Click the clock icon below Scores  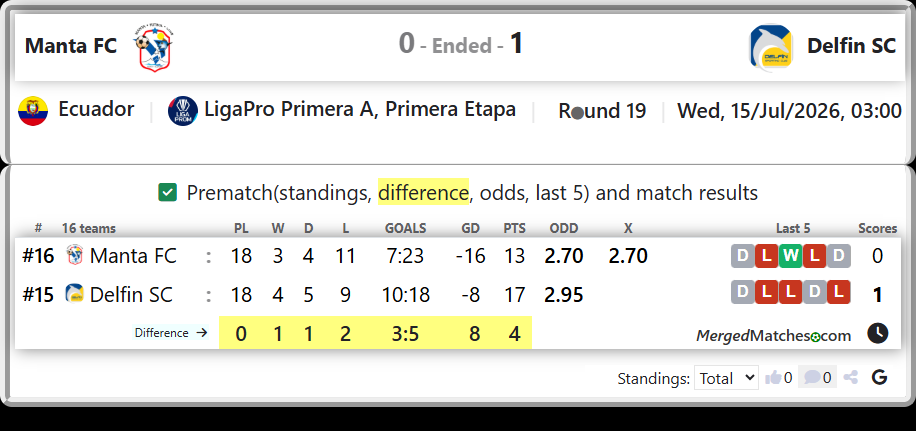click(877, 333)
